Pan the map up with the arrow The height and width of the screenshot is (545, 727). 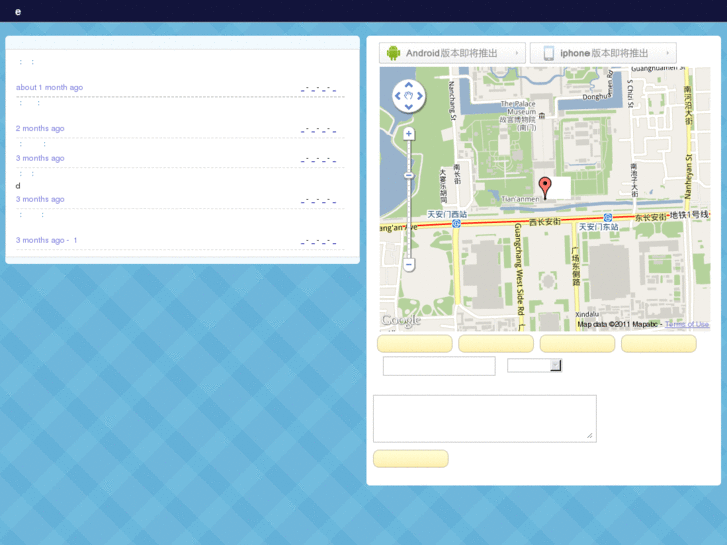tap(408, 85)
